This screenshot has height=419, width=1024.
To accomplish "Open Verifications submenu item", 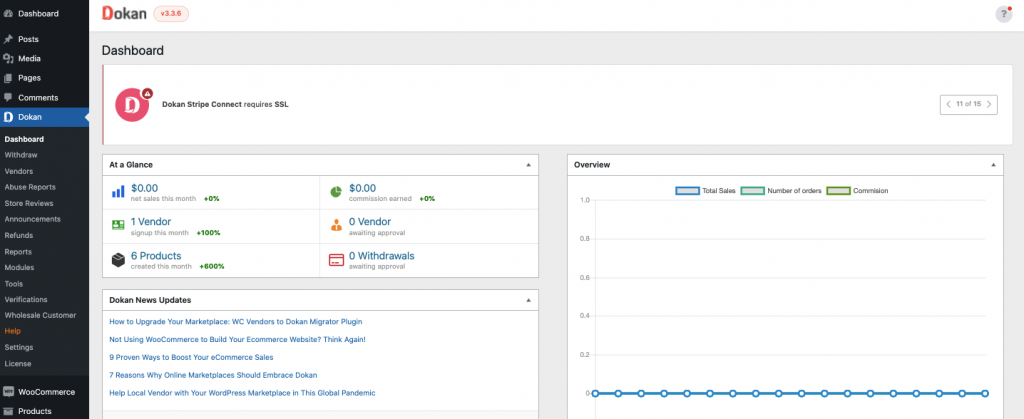I will coord(26,299).
